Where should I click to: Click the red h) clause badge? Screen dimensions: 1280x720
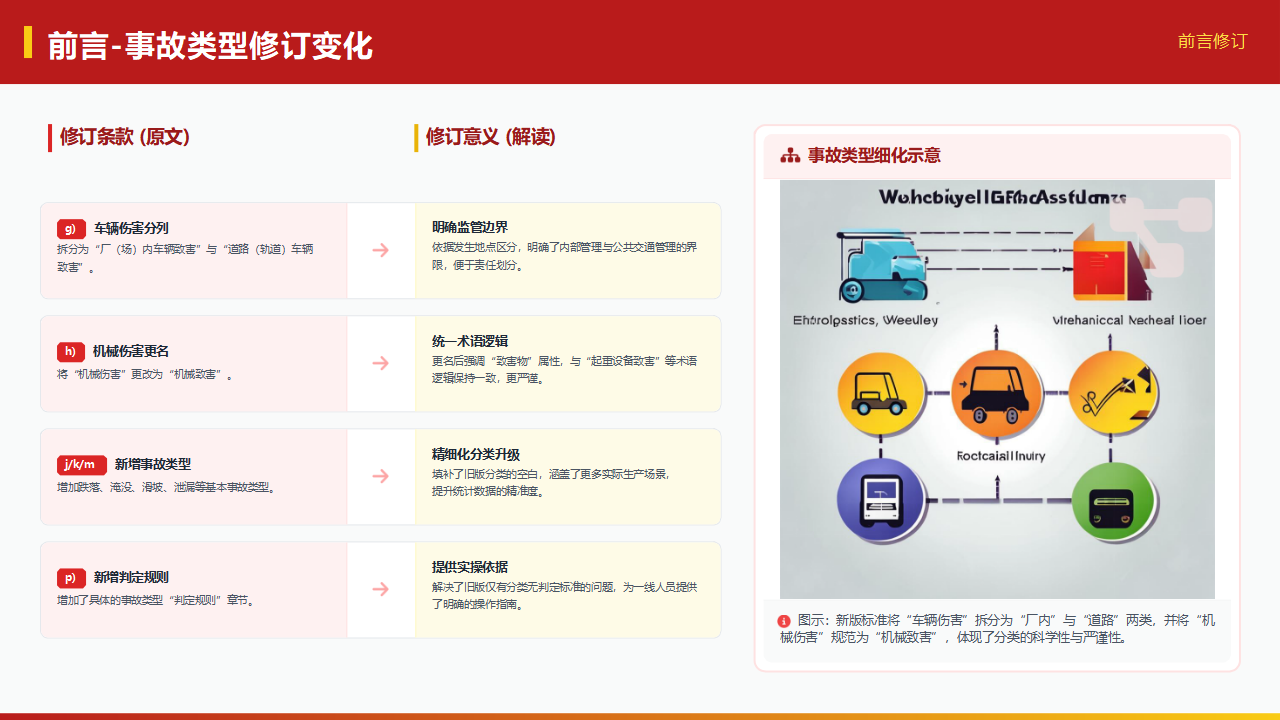[71, 351]
